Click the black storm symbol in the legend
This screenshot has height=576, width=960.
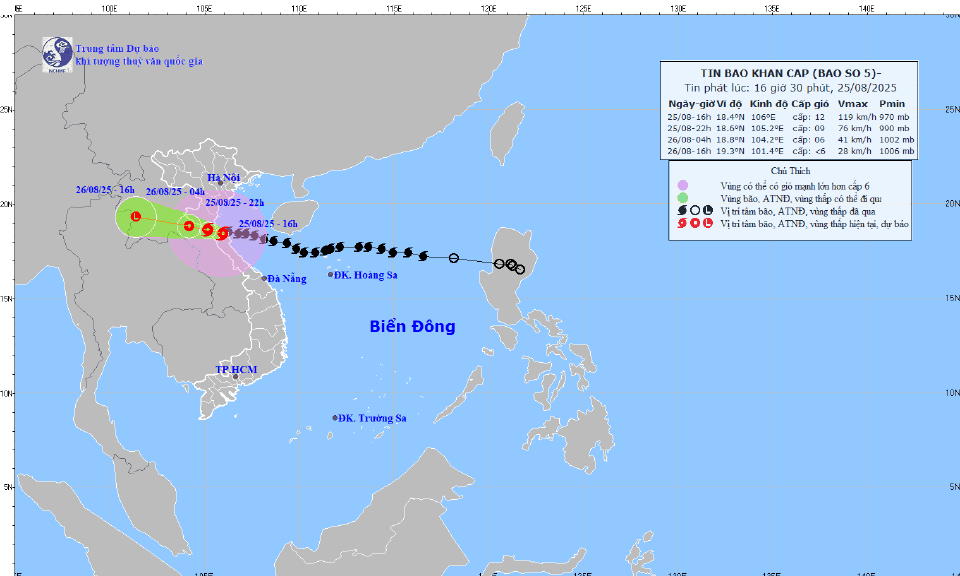click(683, 211)
